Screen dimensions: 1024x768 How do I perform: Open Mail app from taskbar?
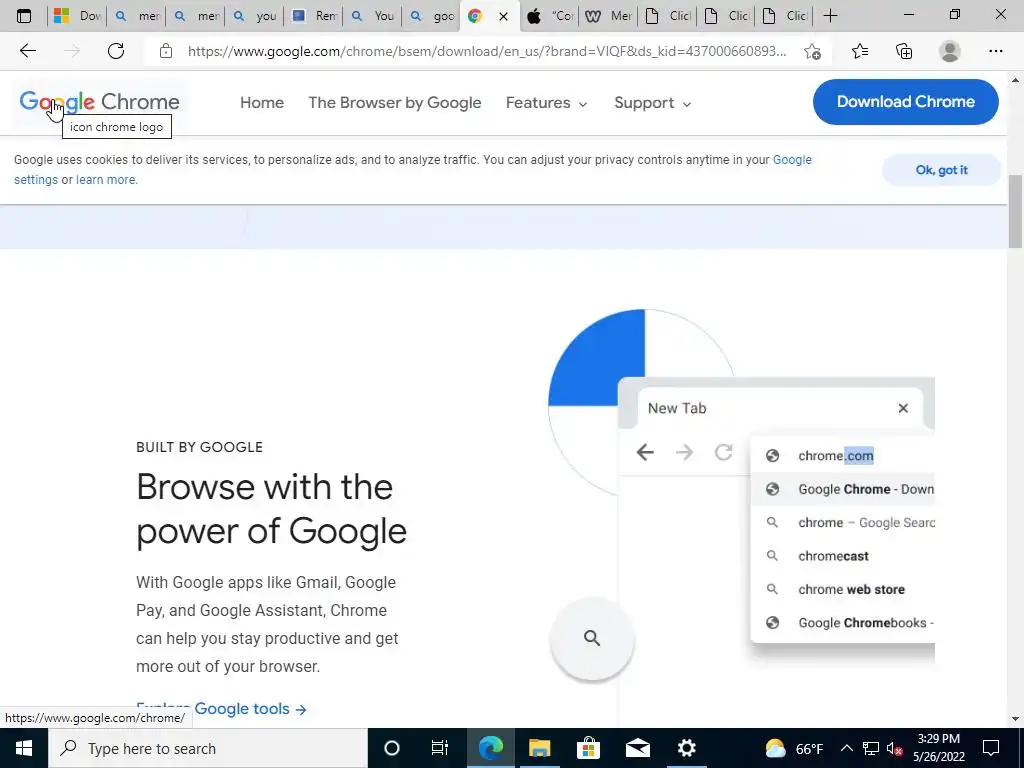click(637, 748)
